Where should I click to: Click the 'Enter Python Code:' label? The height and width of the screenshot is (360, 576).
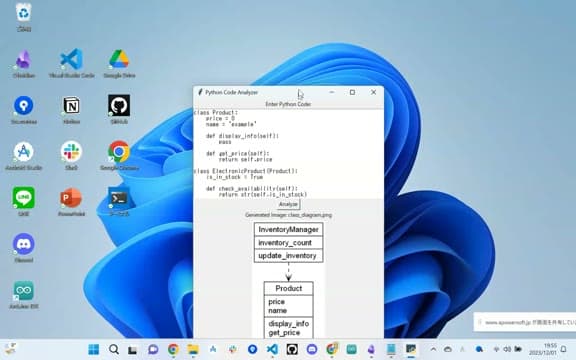point(288,104)
